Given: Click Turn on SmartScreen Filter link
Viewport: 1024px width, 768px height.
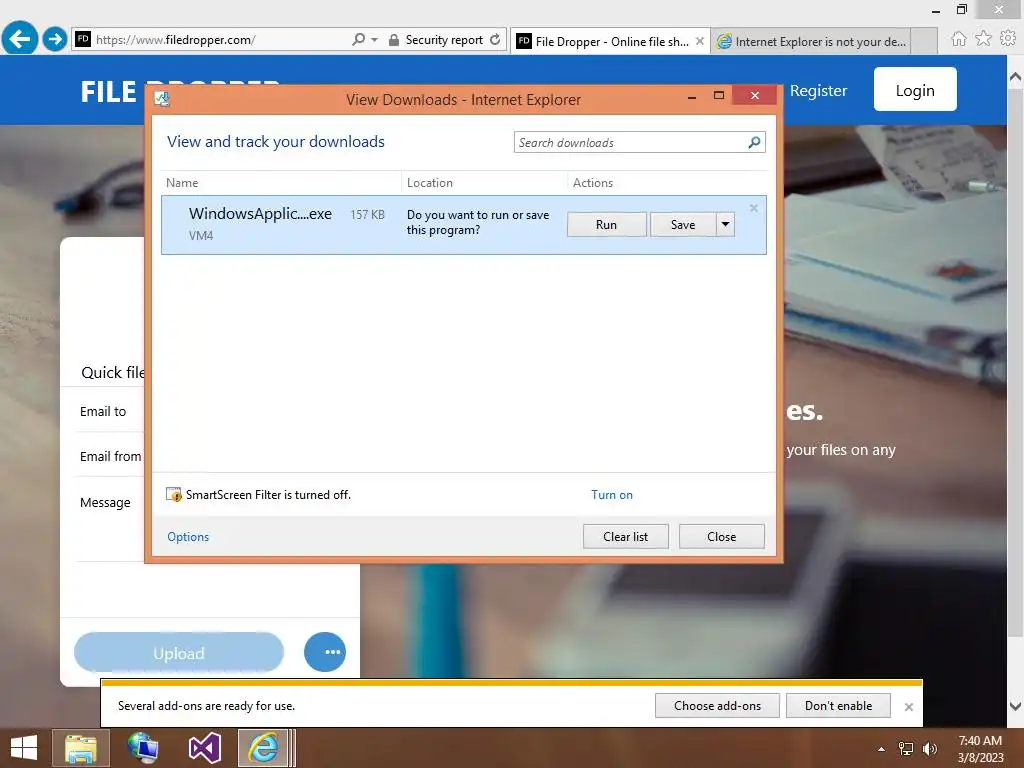Looking at the screenshot, I should (612, 495).
